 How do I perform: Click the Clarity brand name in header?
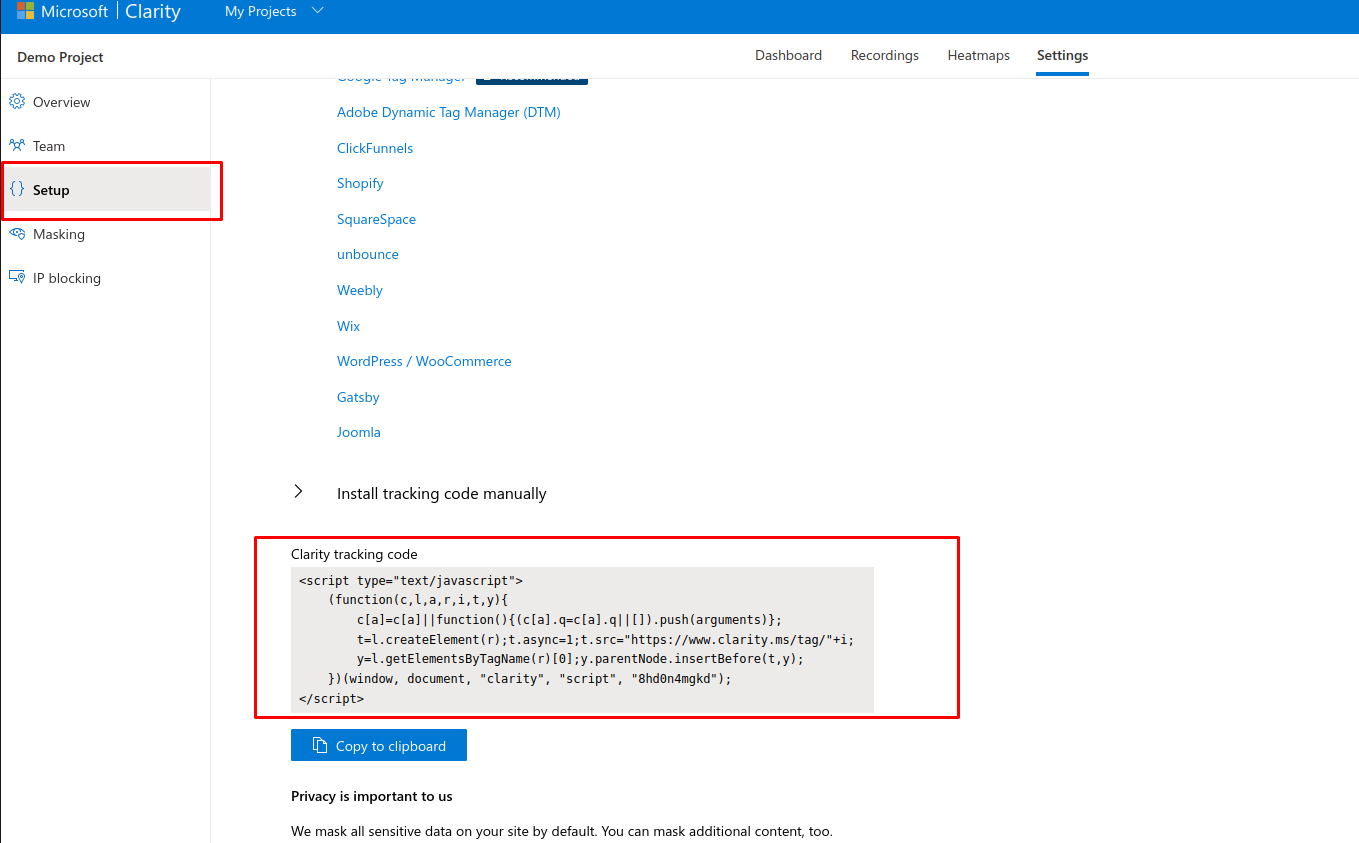pos(153,12)
